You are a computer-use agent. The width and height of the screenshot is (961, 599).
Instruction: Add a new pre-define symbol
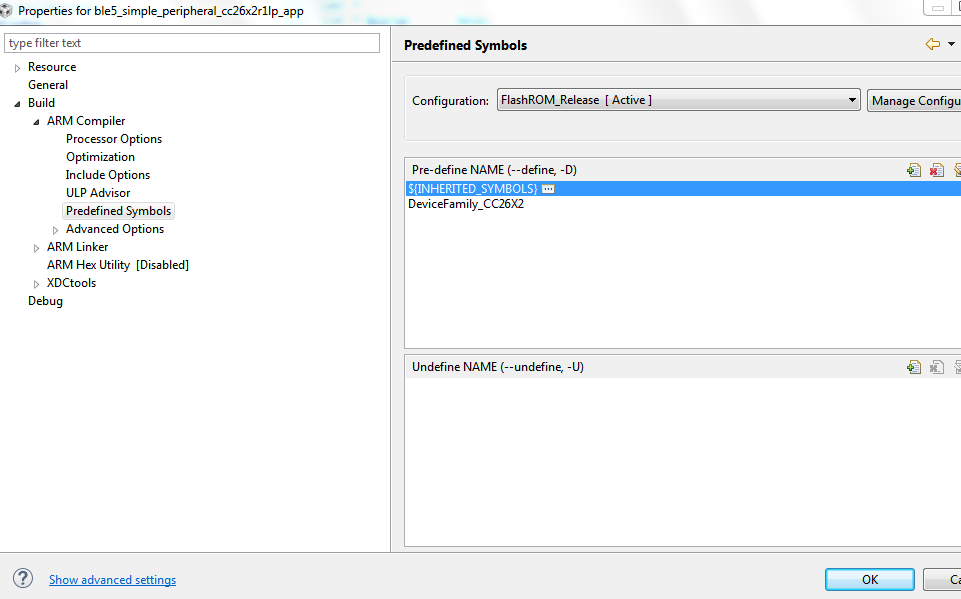[914, 170]
